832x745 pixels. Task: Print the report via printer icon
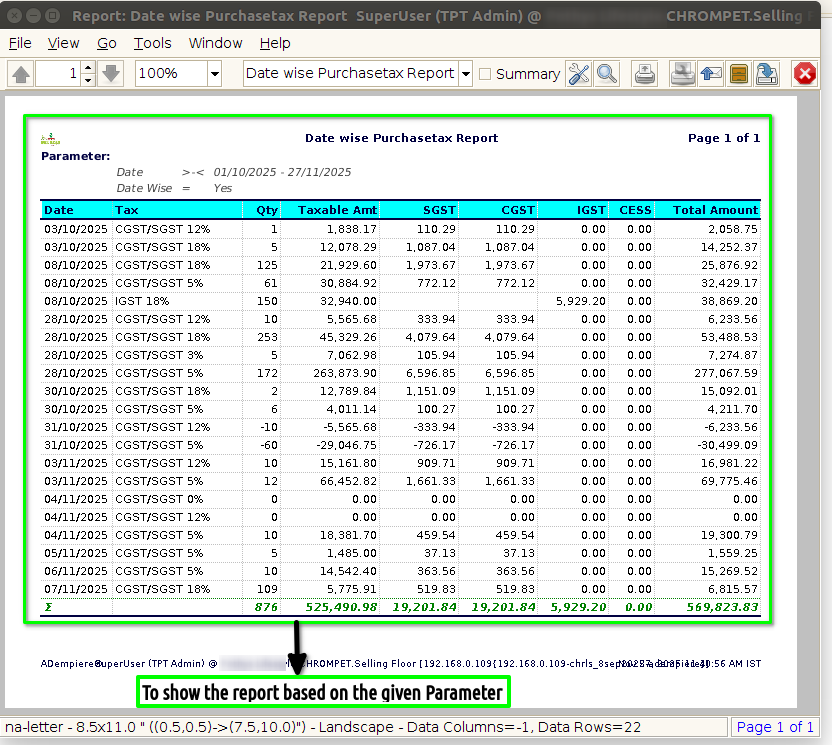pyautogui.click(x=645, y=74)
